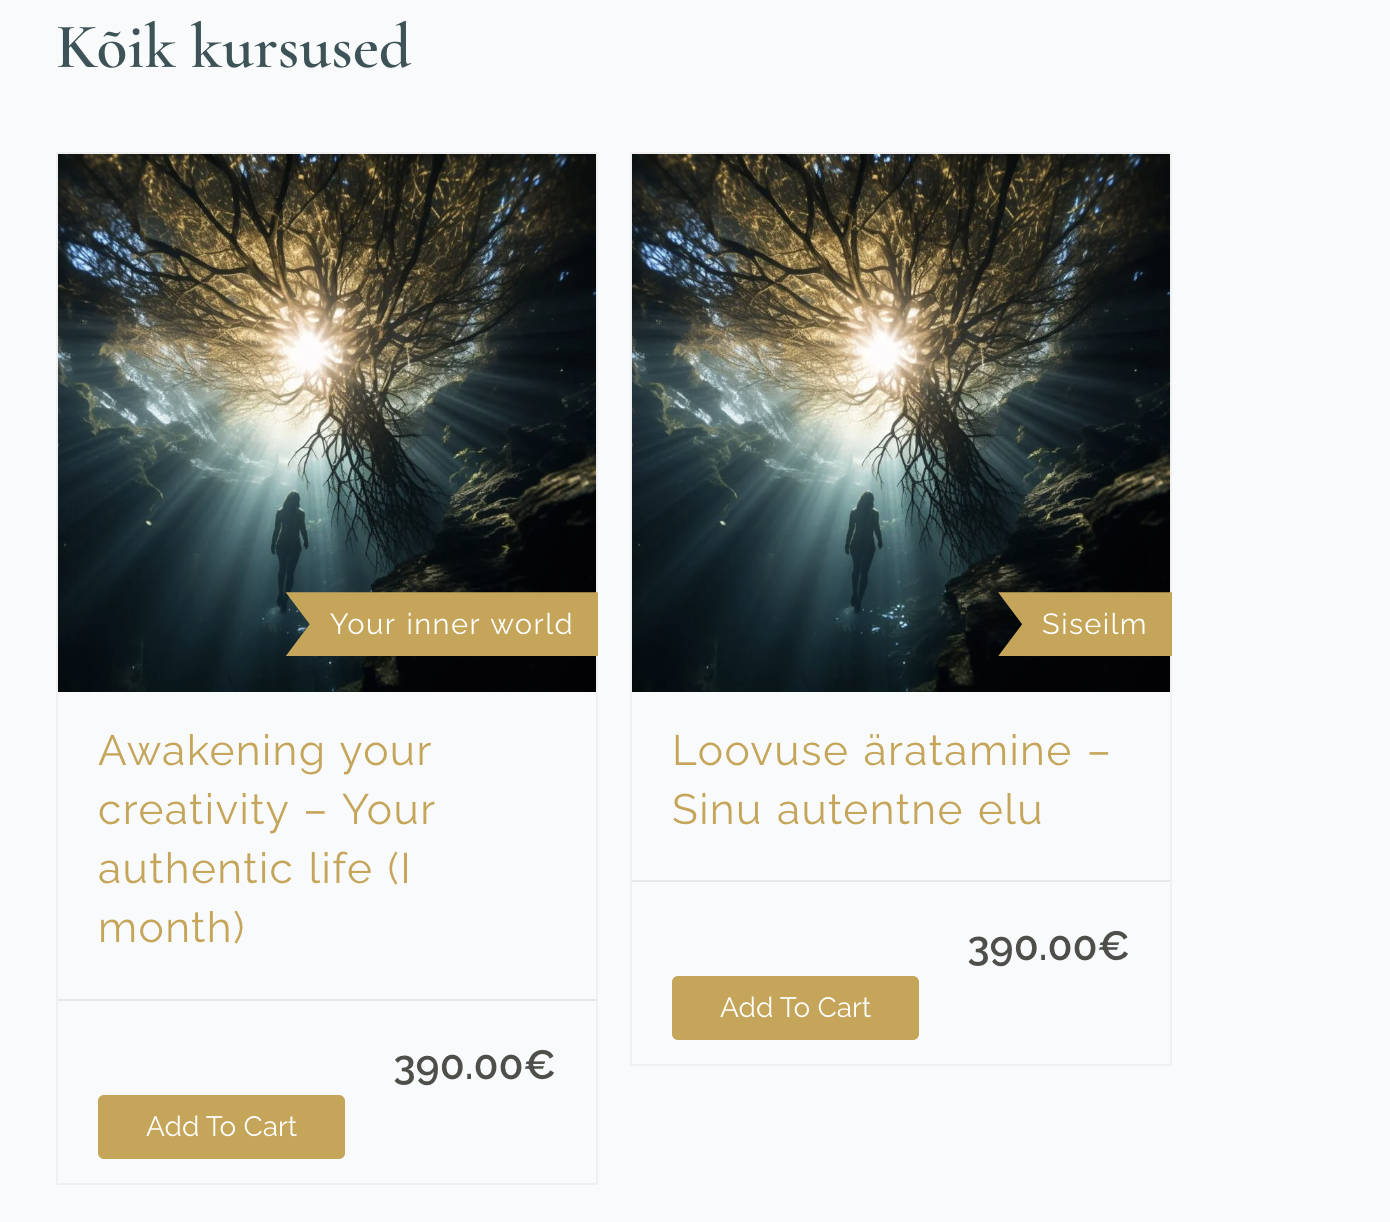Viewport: 1390px width, 1222px height.
Task: Click the Sinu autentne elu title line
Action: tap(857, 810)
